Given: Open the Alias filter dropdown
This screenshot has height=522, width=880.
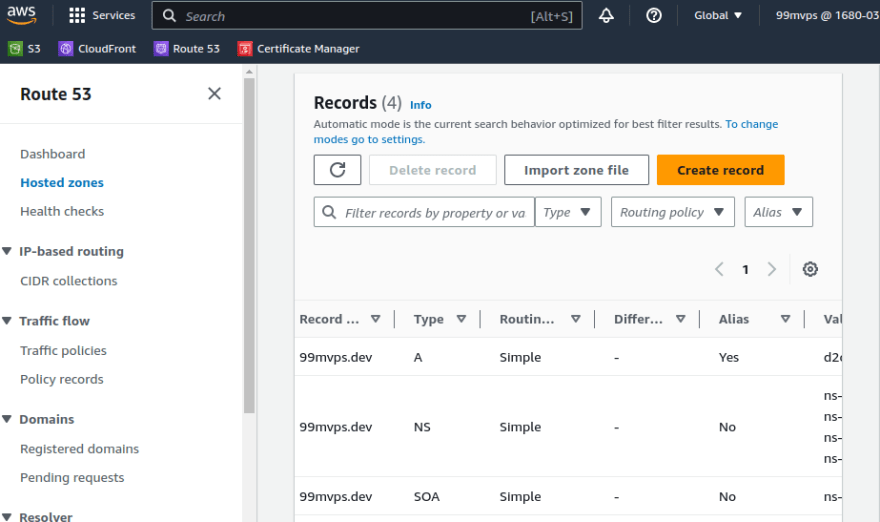Looking at the screenshot, I should (778, 212).
